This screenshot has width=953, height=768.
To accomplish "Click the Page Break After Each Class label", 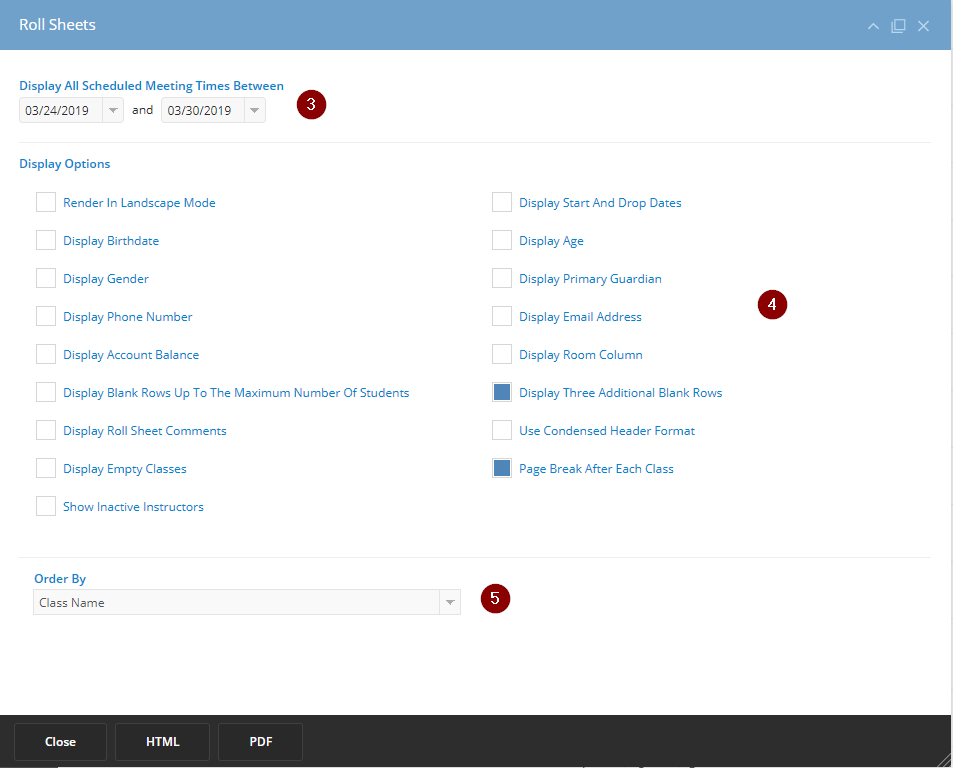I will [596, 468].
